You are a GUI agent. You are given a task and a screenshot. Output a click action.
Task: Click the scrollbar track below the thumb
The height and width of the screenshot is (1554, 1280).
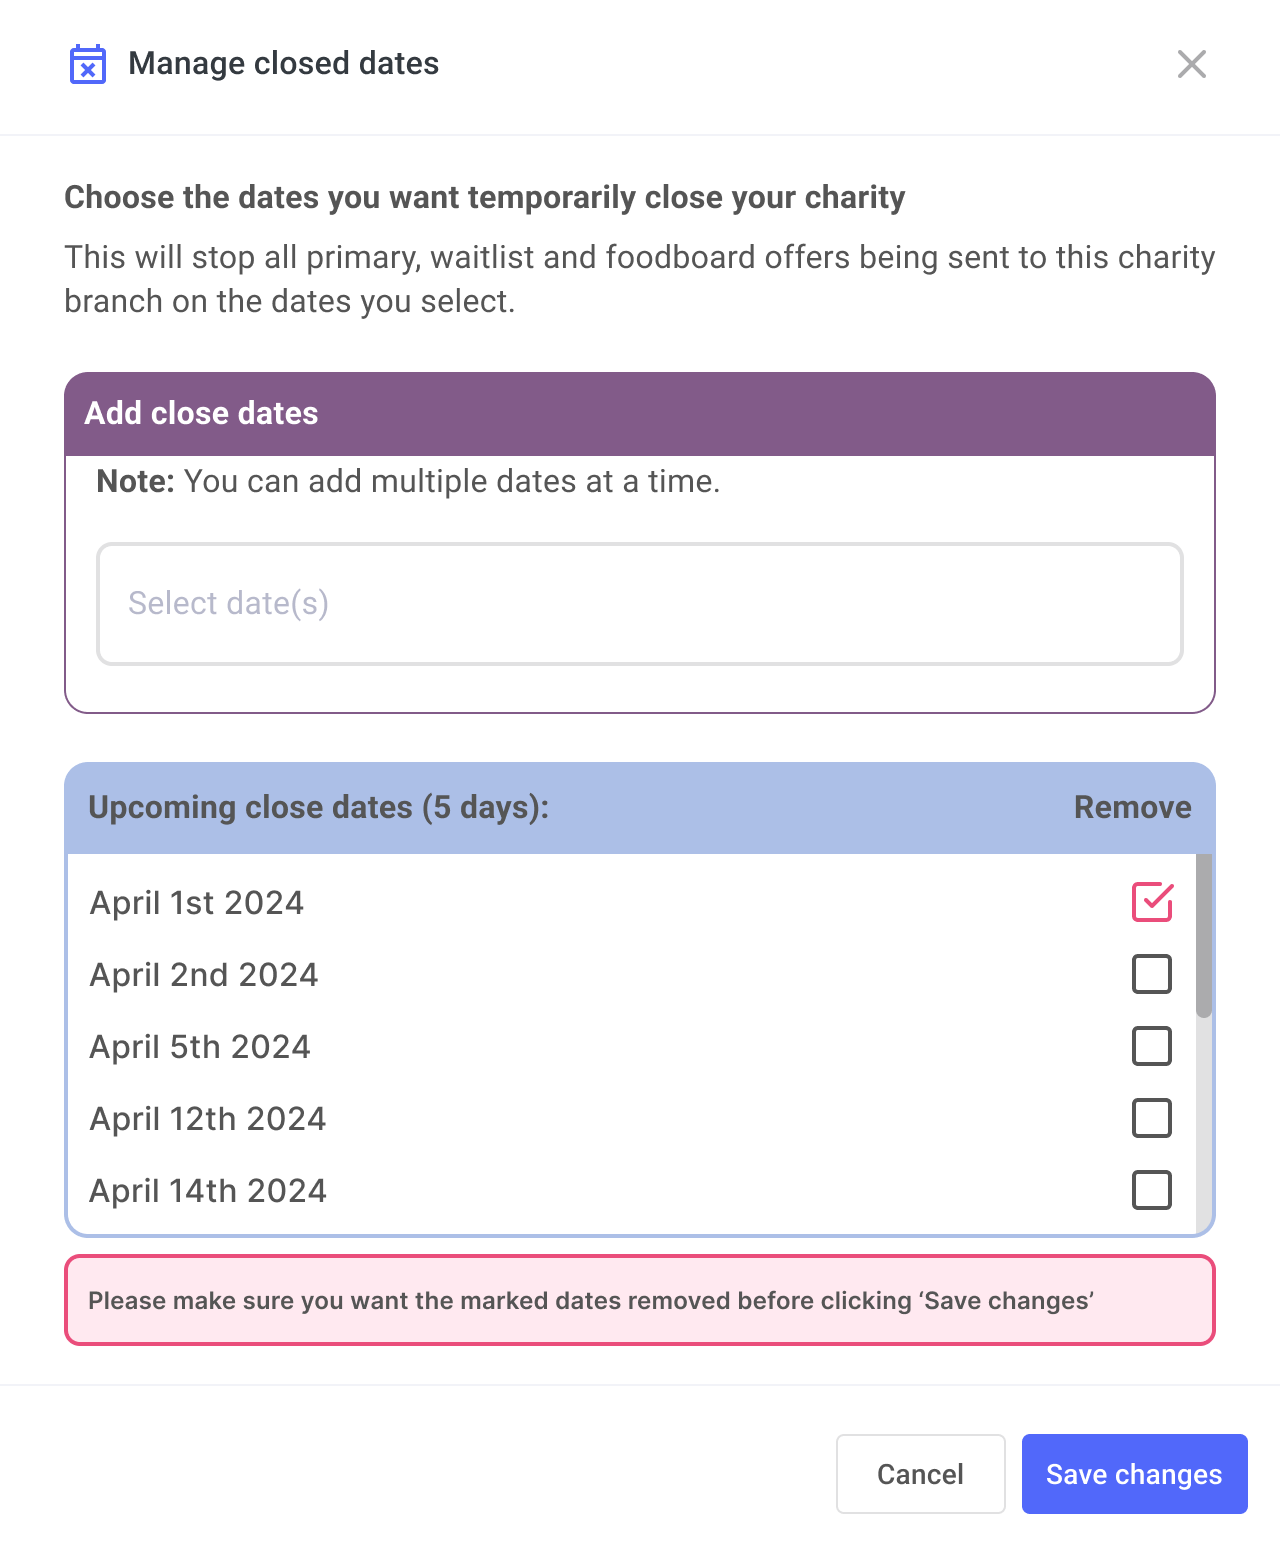pyautogui.click(x=1204, y=1125)
